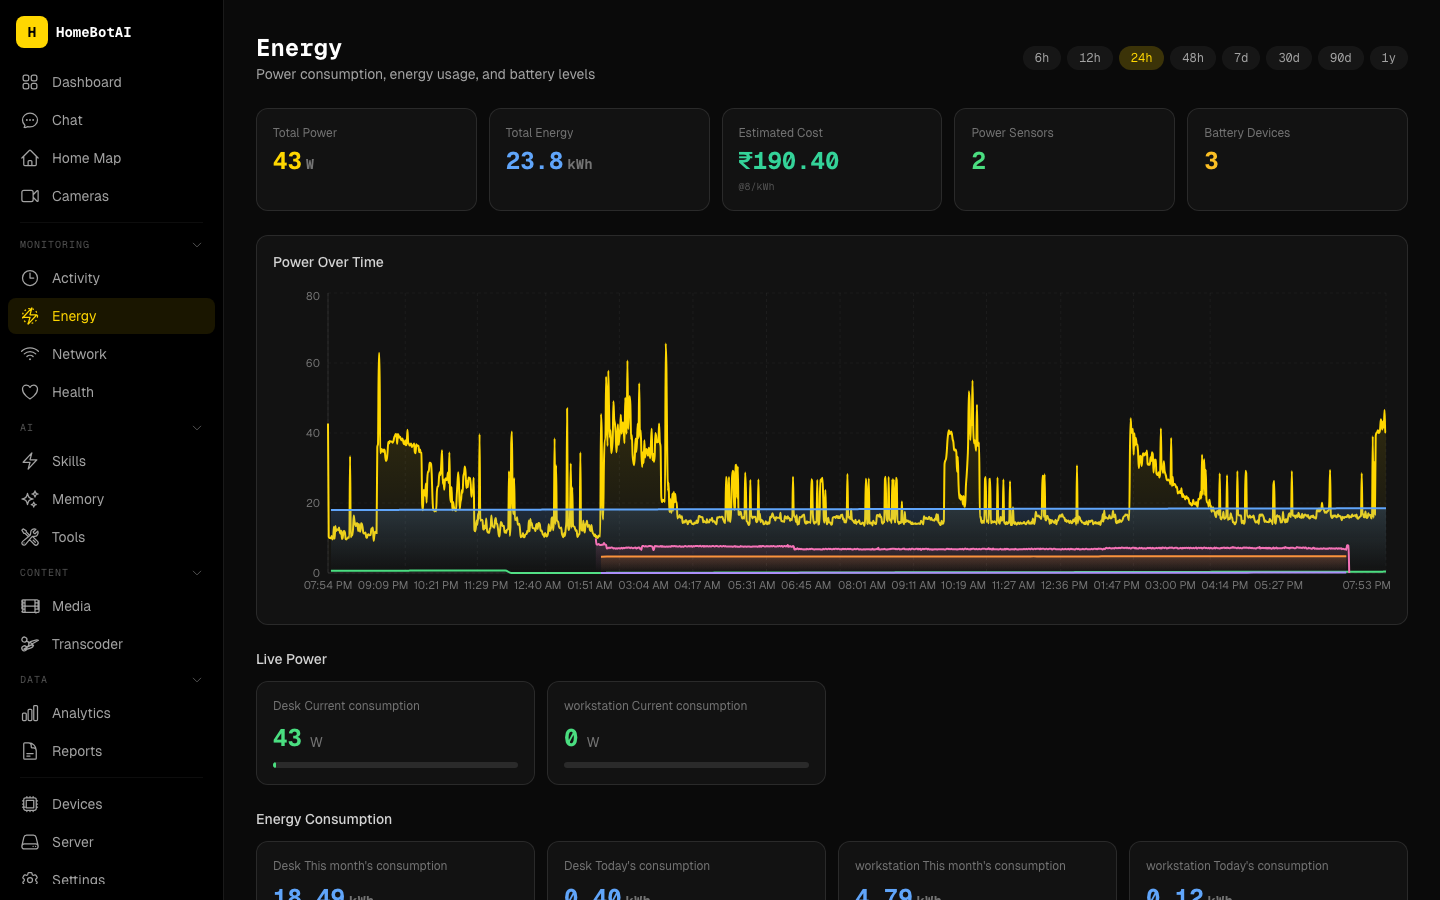
Task: Open Dashboard via its grid icon
Action: (30, 82)
